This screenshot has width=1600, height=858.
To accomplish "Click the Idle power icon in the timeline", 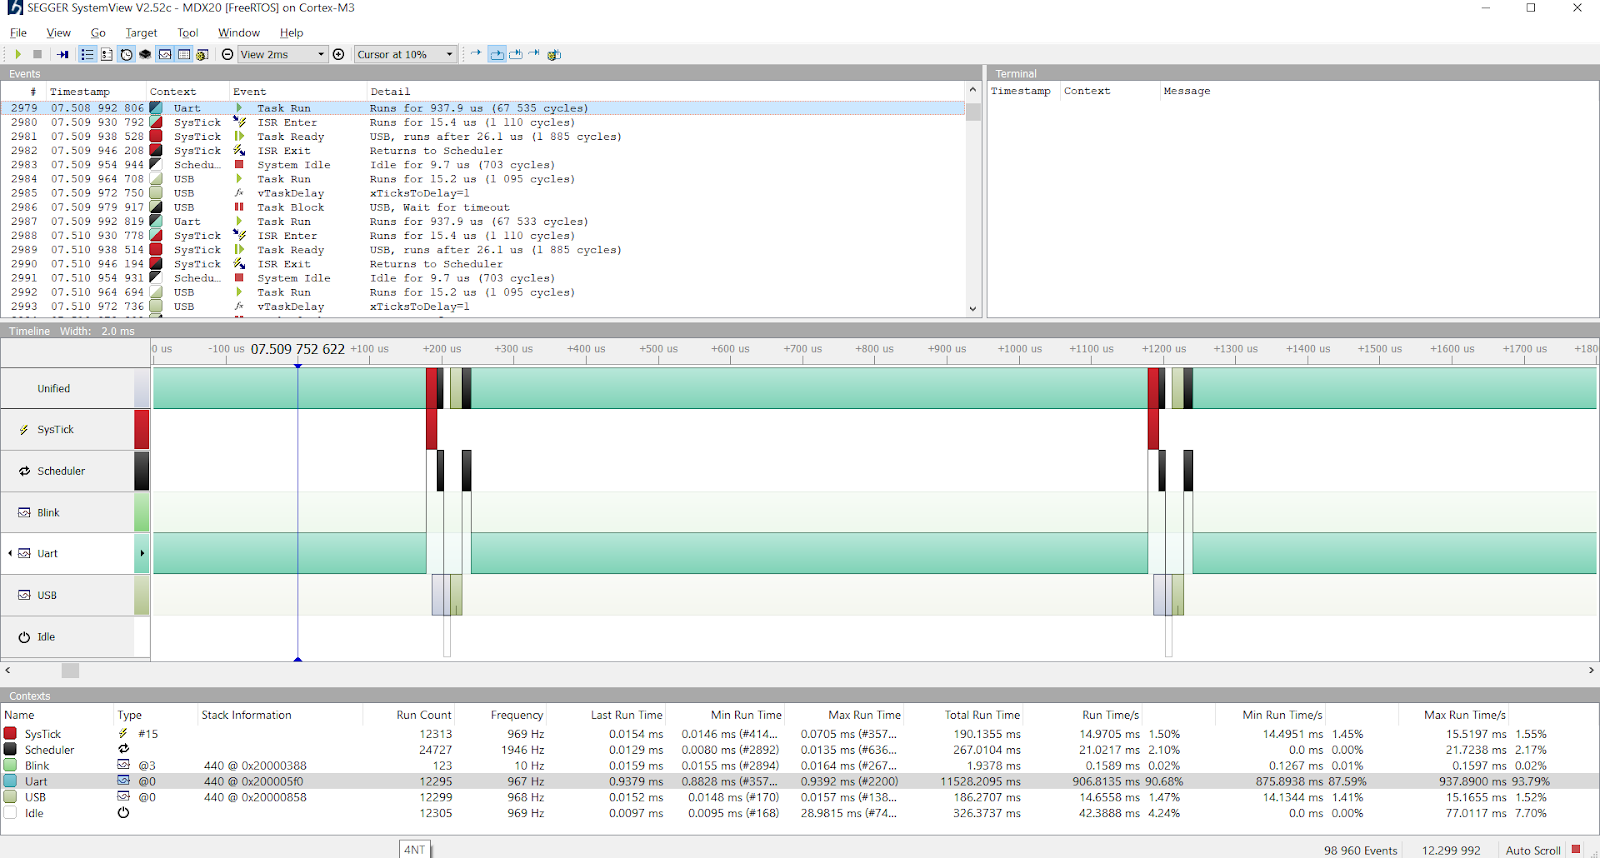I will (24, 637).
